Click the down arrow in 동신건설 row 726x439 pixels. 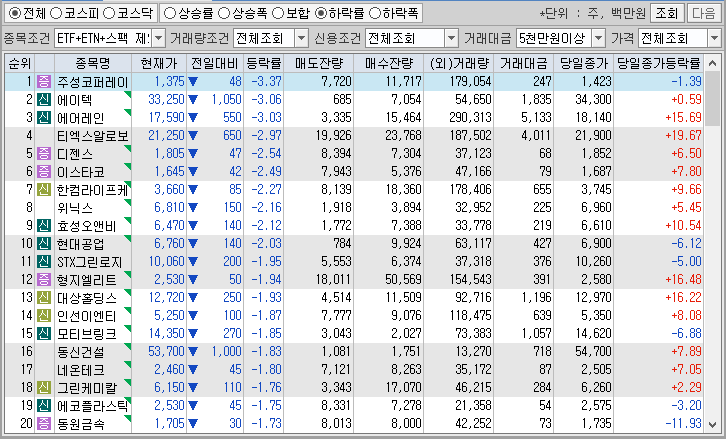pos(193,351)
